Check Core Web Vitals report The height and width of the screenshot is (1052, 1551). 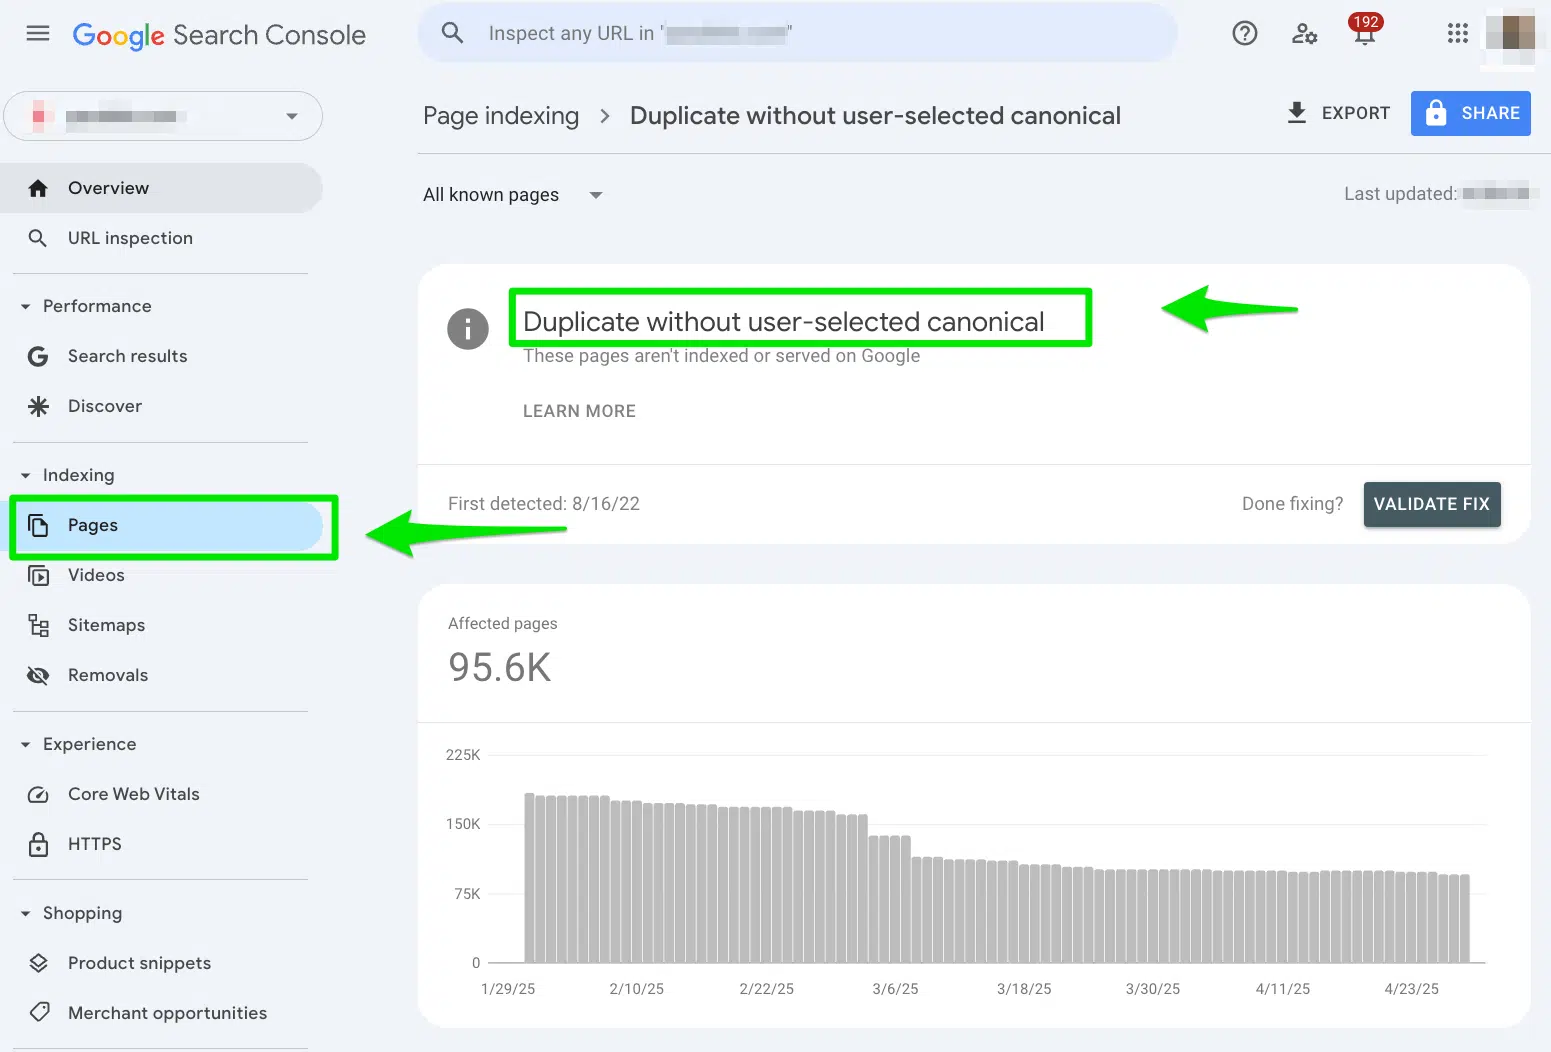point(133,793)
